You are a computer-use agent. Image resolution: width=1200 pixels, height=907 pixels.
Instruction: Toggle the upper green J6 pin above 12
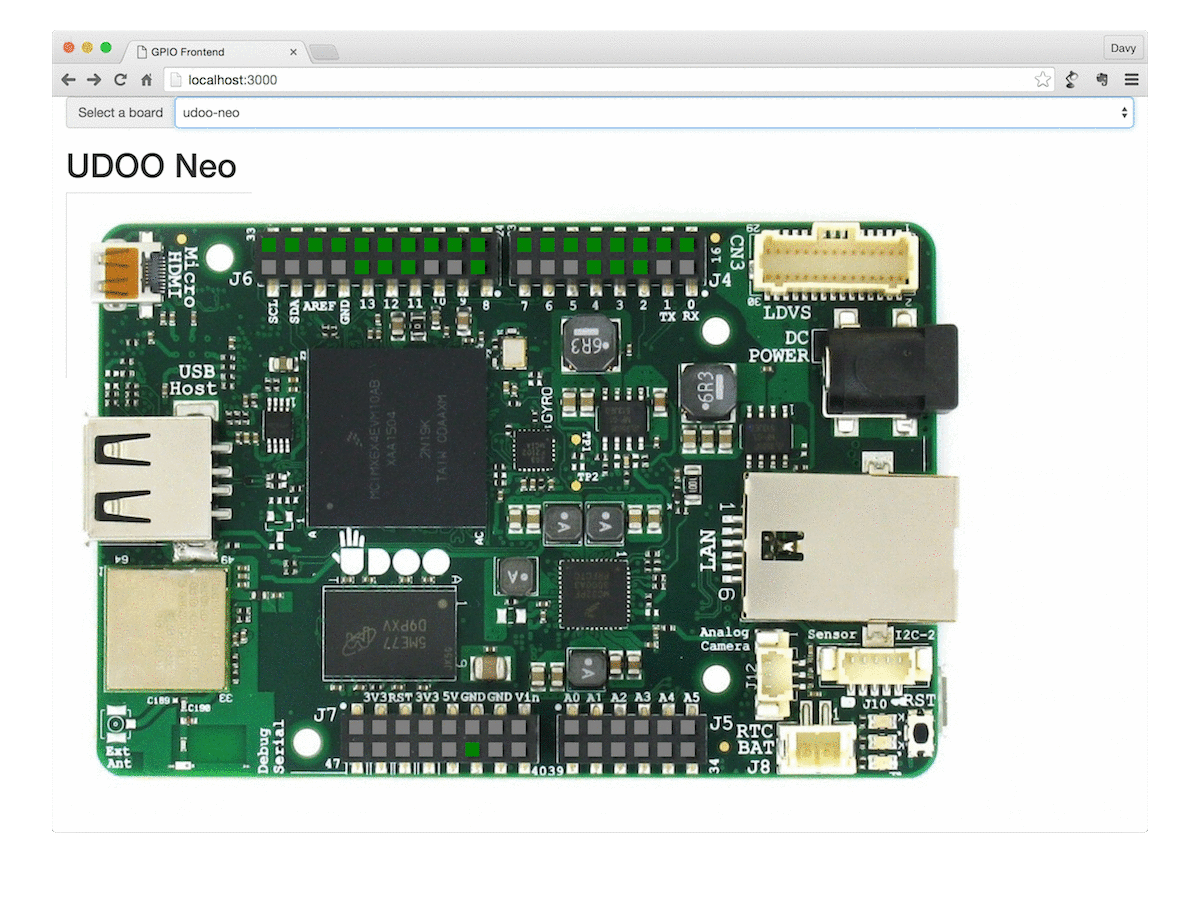click(x=385, y=245)
